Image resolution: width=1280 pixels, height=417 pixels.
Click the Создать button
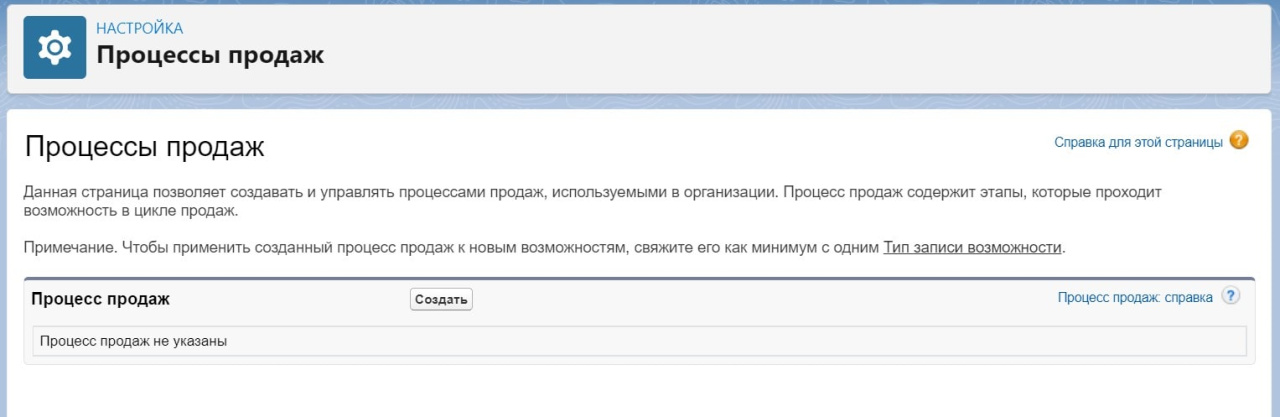tap(441, 299)
